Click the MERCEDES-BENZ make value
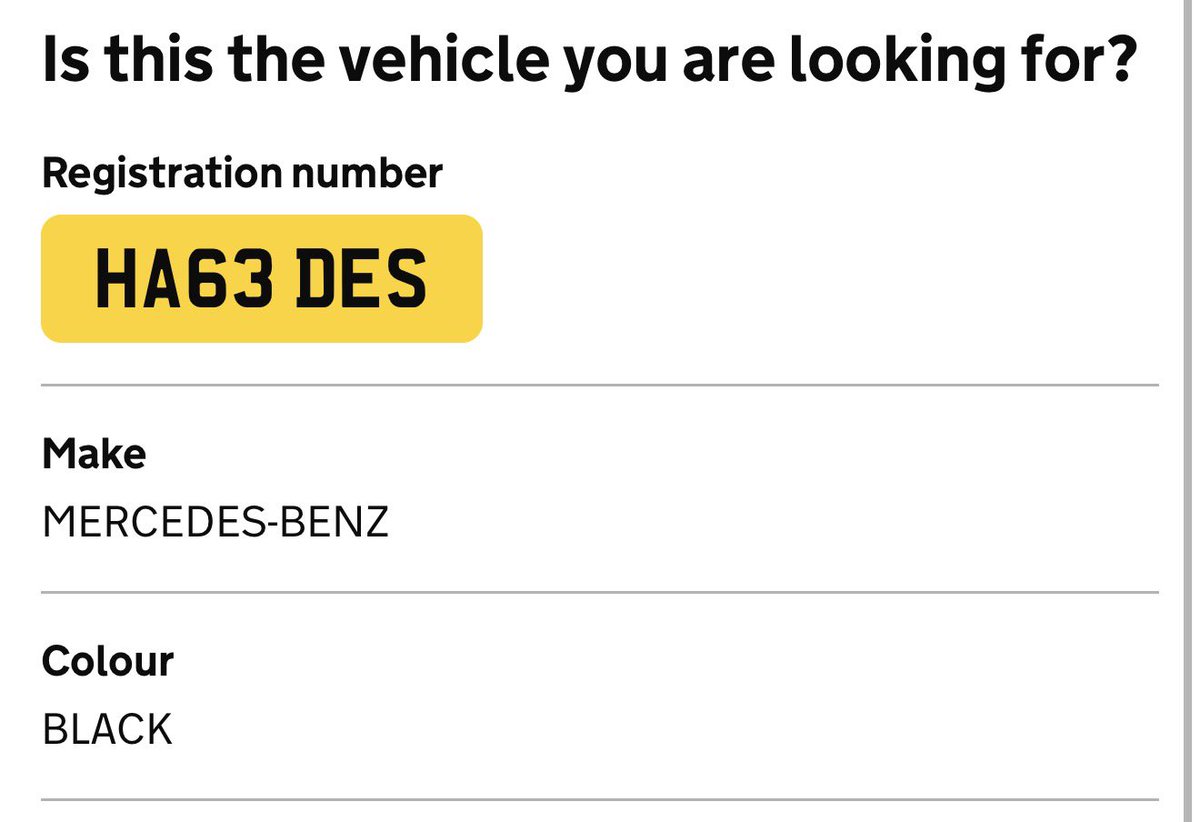 215,522
